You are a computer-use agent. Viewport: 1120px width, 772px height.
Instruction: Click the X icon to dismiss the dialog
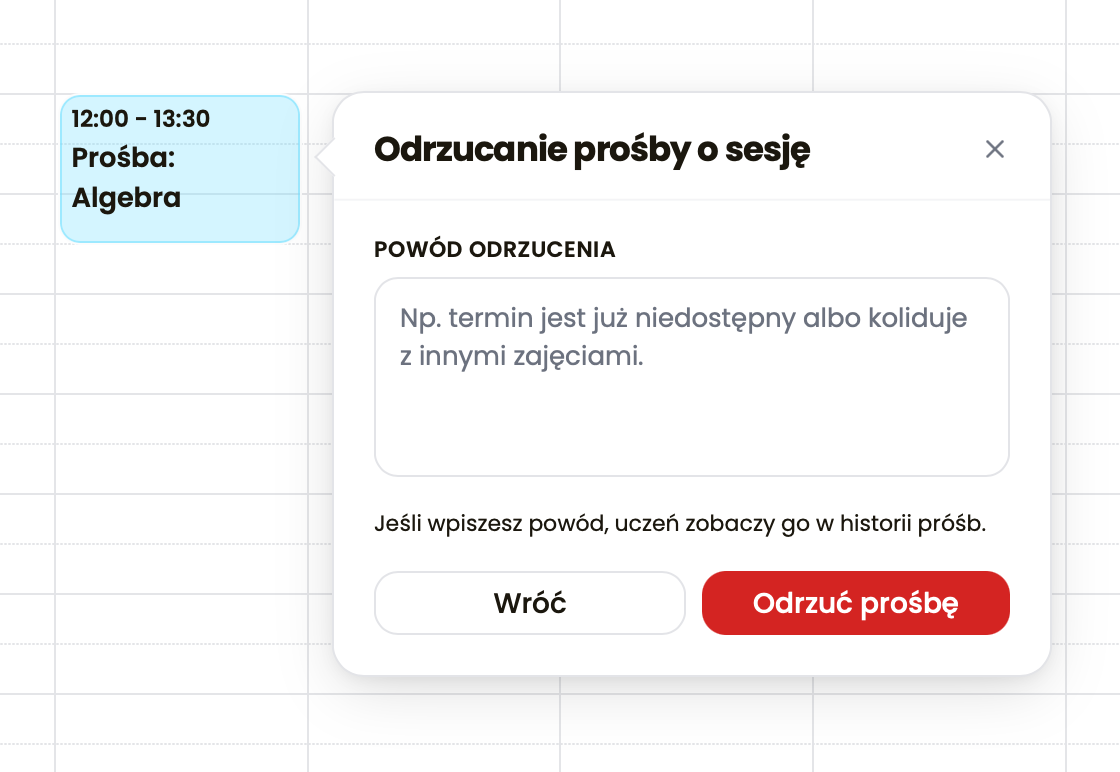[x=995, y=149]
